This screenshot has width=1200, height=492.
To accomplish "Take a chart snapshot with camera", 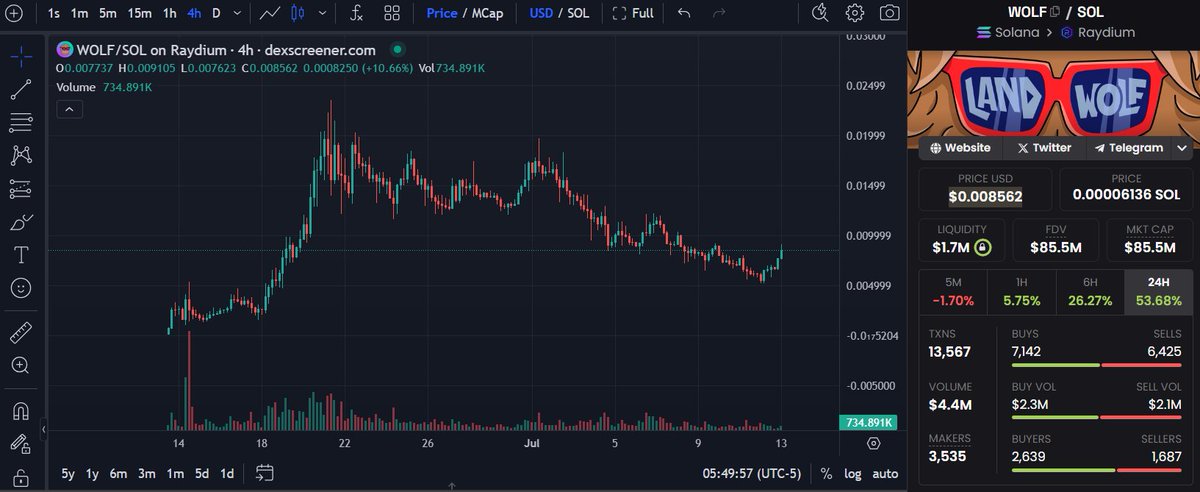I will (889, 13).
